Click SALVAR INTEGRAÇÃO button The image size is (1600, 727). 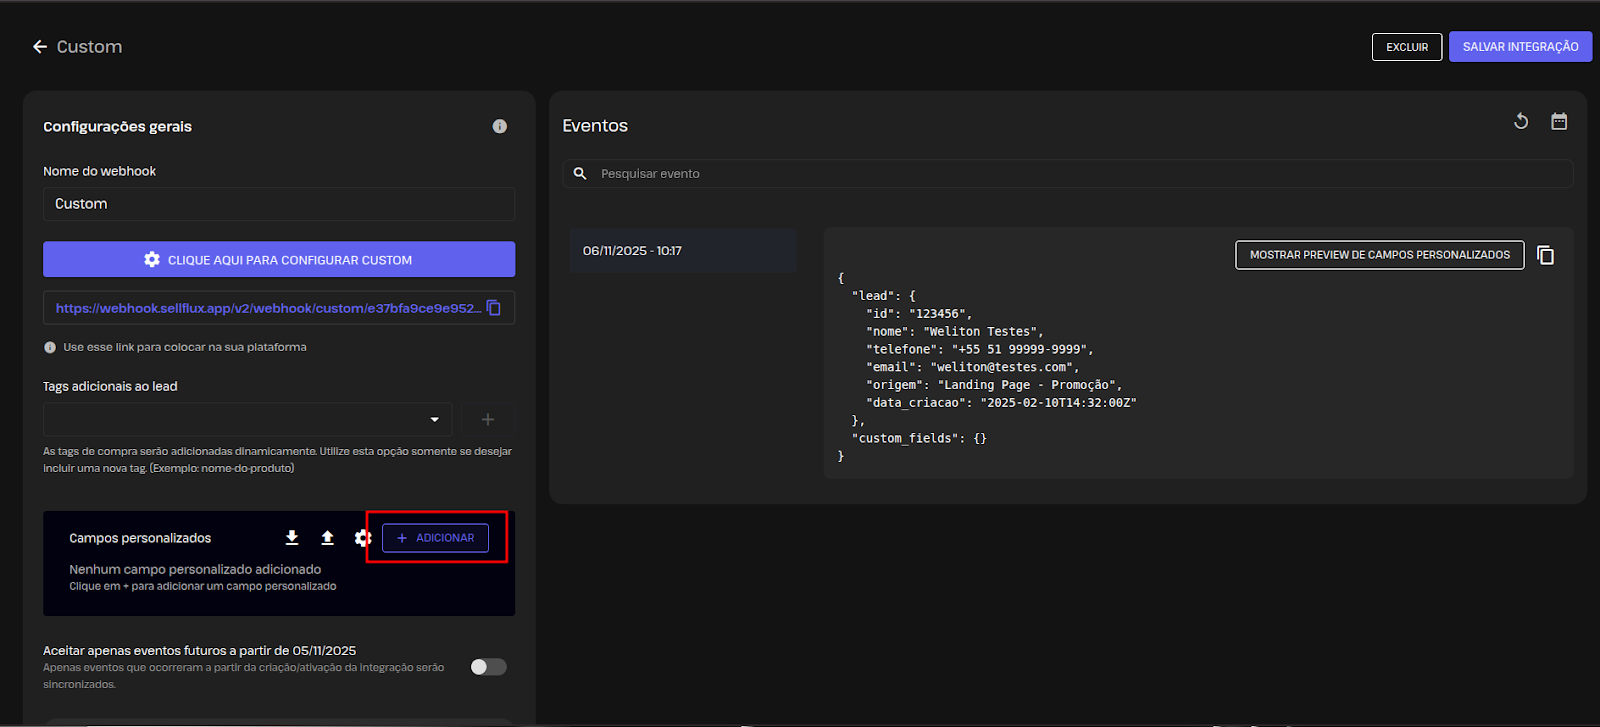point(1520,47)
